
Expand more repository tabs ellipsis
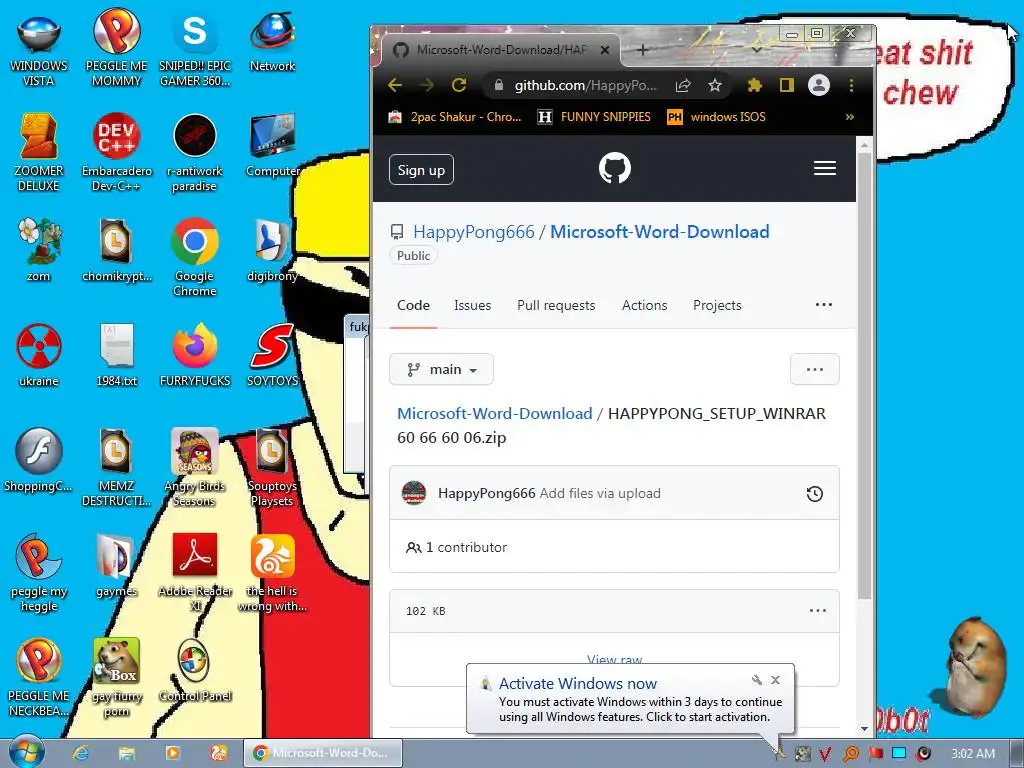pos(824,304)
